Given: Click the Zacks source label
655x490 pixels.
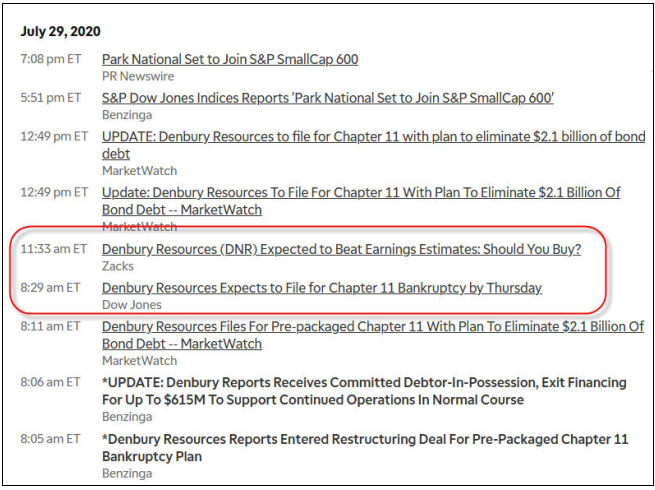Looking at the screenshot, I should coord(118,266).
